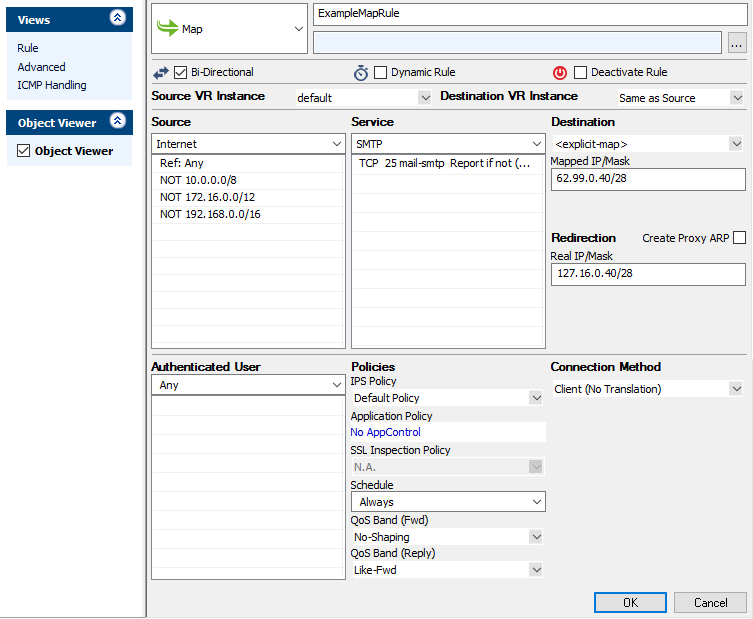Collapse the Object Viewer panel chevron
Image resolution: width=753 pixels, height=619 pixels.
(x=118, y=121)
